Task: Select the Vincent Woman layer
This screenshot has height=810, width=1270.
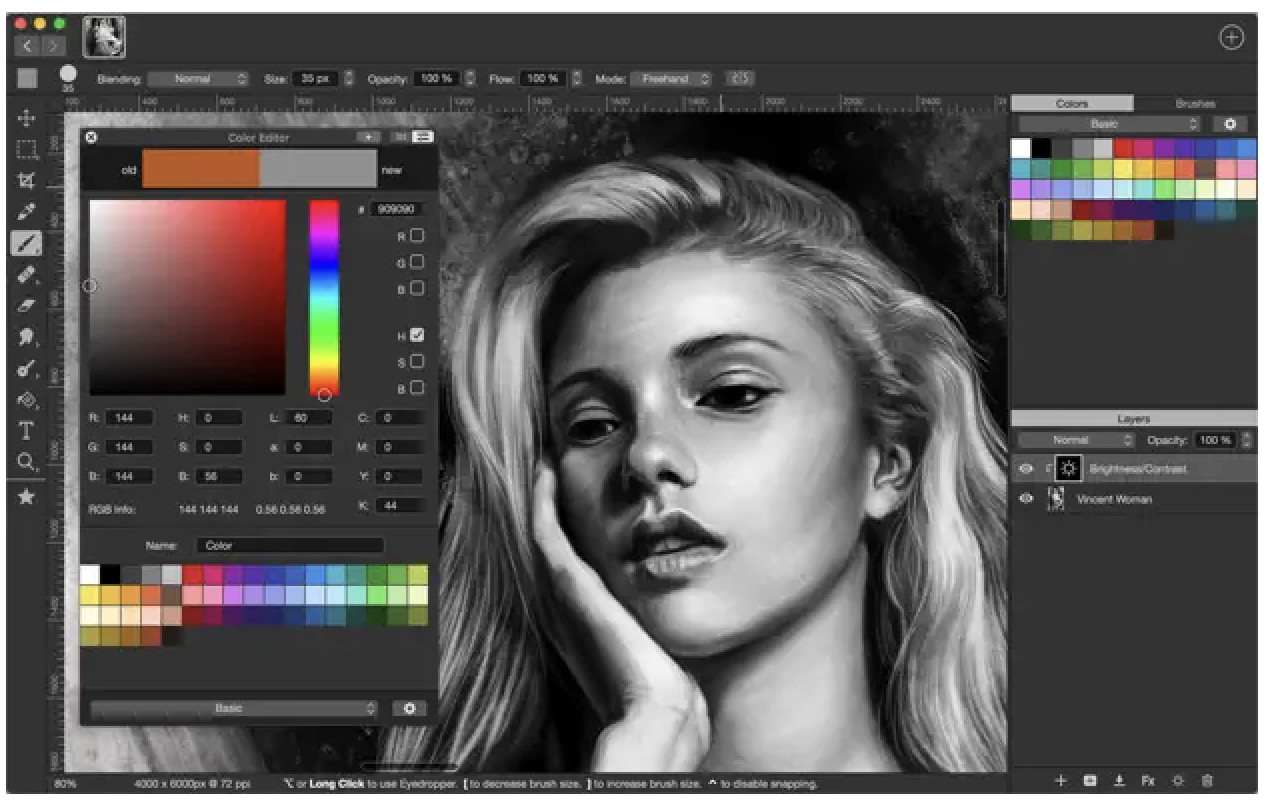Action: coord(1134,499)
